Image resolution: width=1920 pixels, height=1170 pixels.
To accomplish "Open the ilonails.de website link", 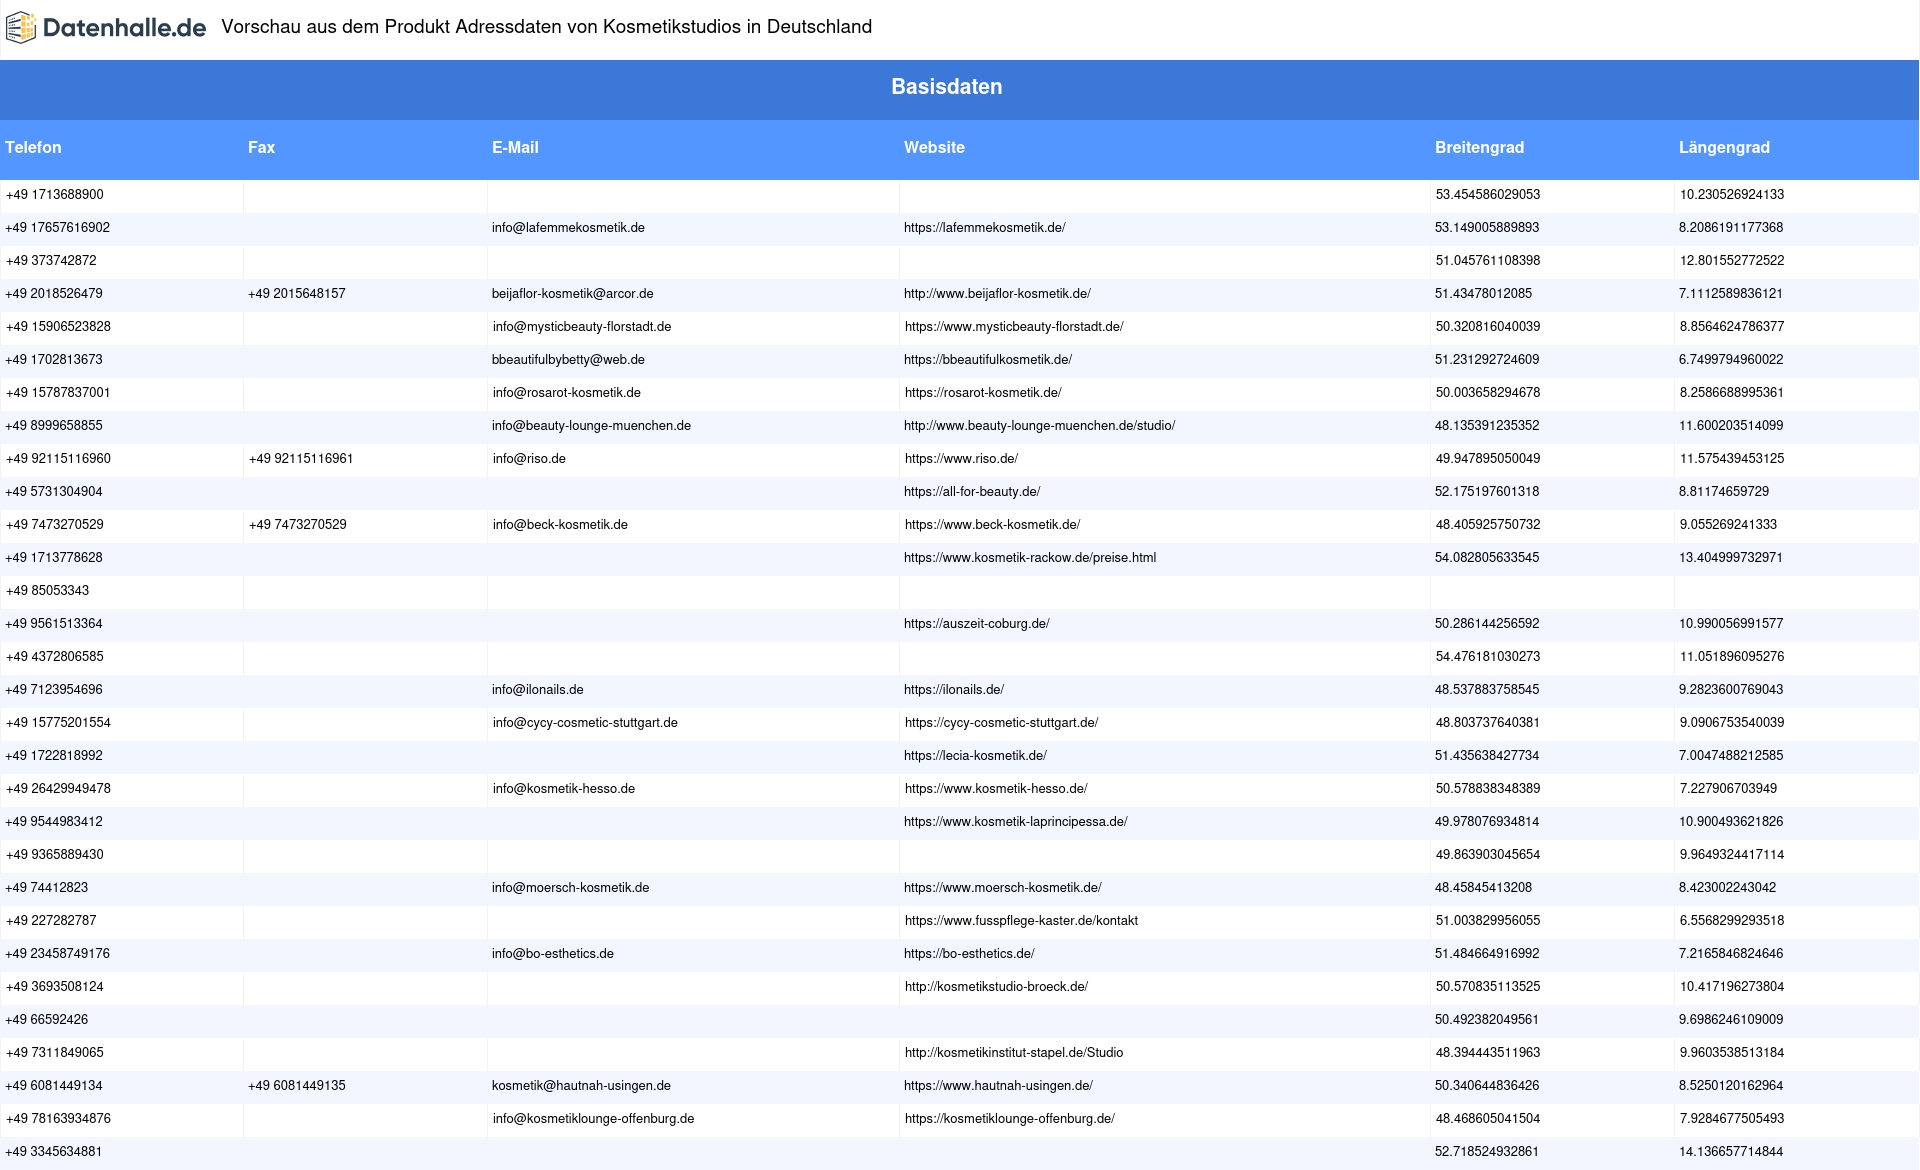I will click(954, 690).
